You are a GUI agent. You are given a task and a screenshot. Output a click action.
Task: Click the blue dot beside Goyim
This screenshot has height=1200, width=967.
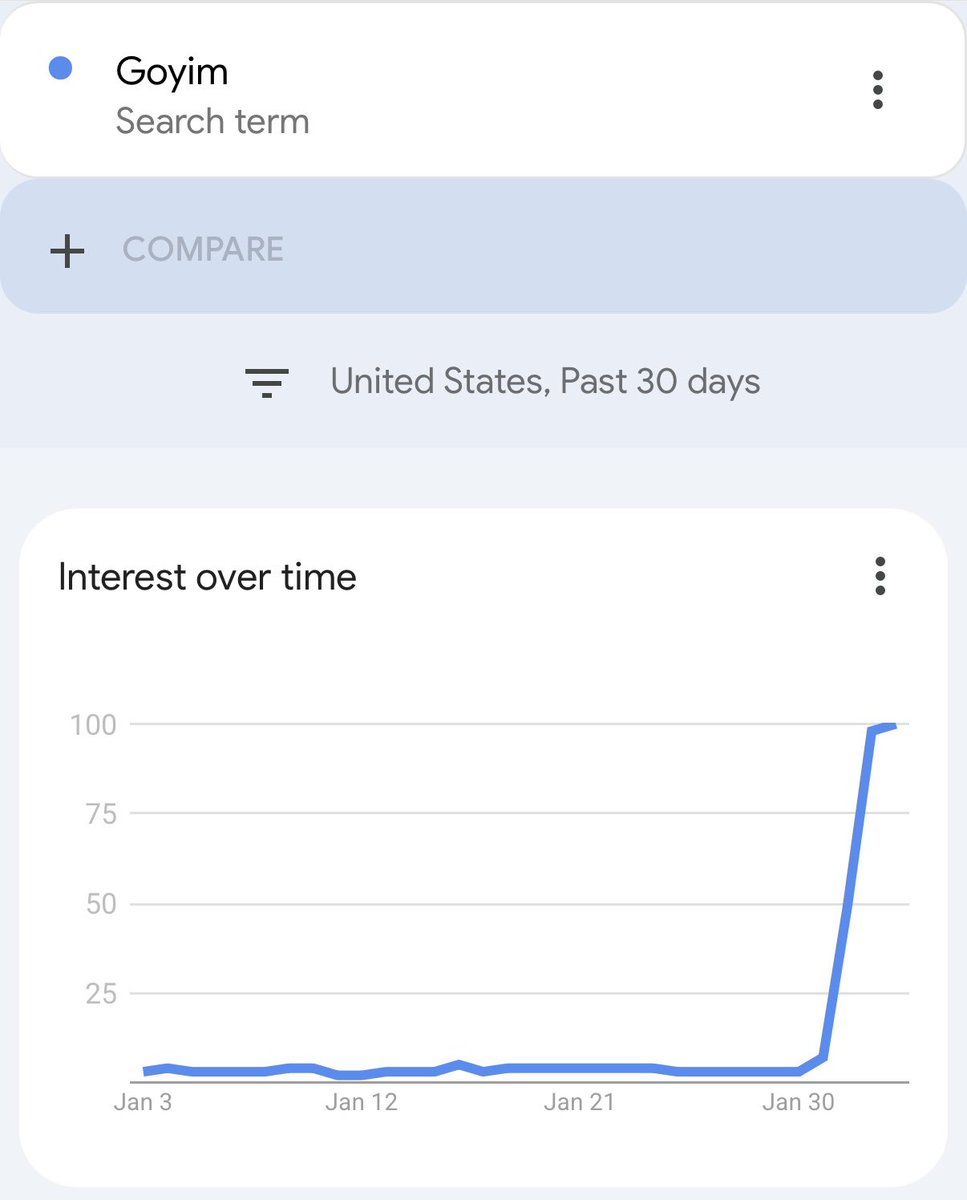coord(60,69)
